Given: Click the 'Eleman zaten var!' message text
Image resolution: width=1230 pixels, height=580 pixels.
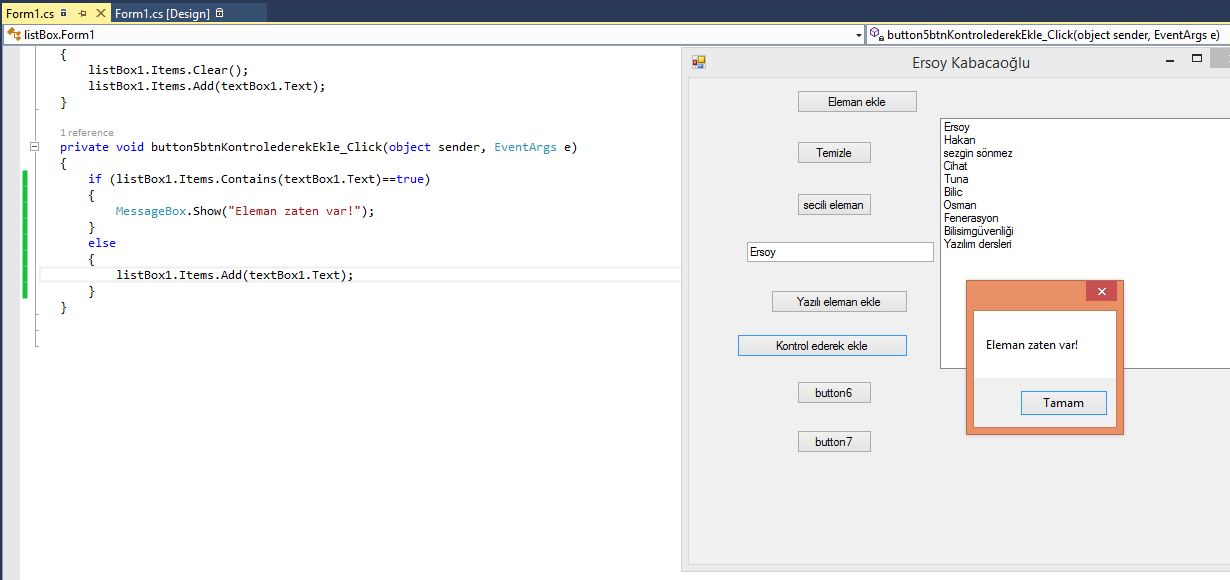Looking at the screenshot, I should 1032,345.
